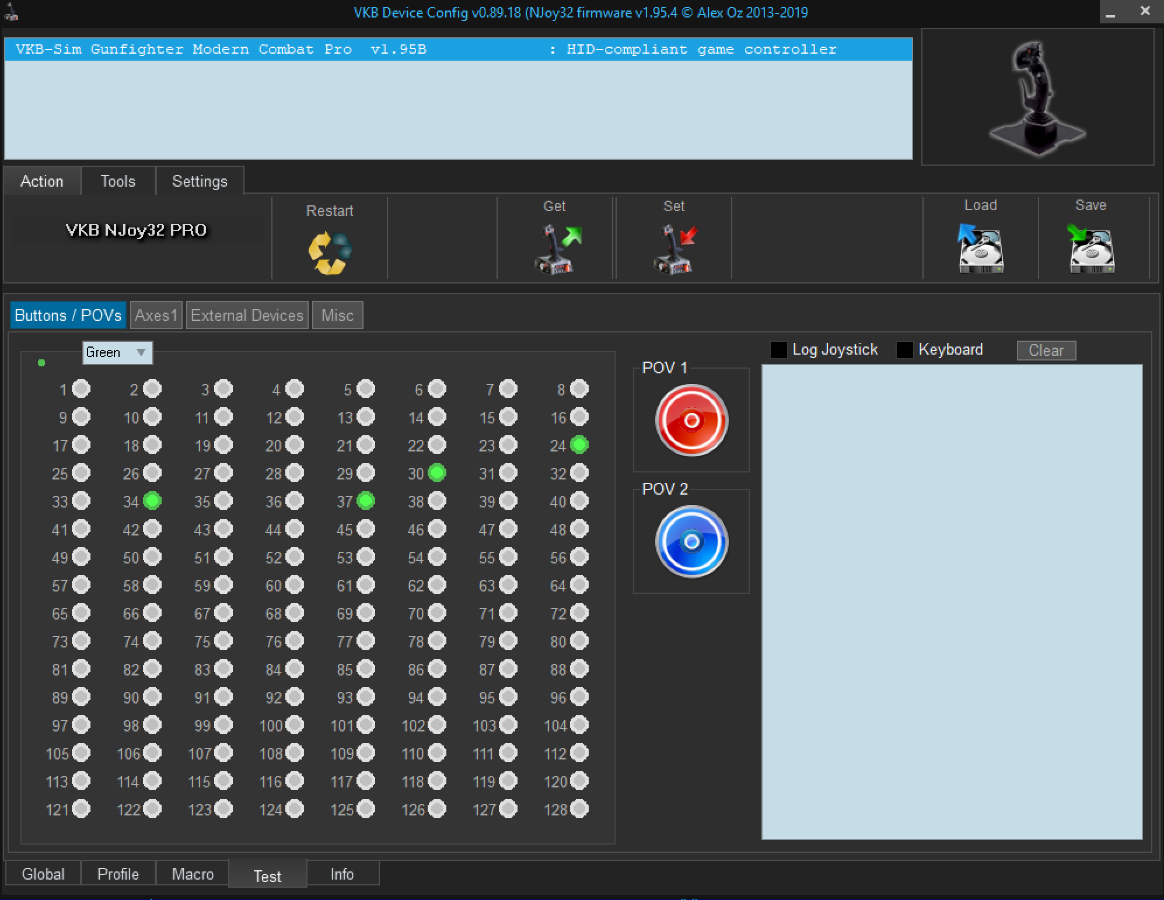
Task: Click the lit button 24 indicator
Action: [x=579, y=445]
